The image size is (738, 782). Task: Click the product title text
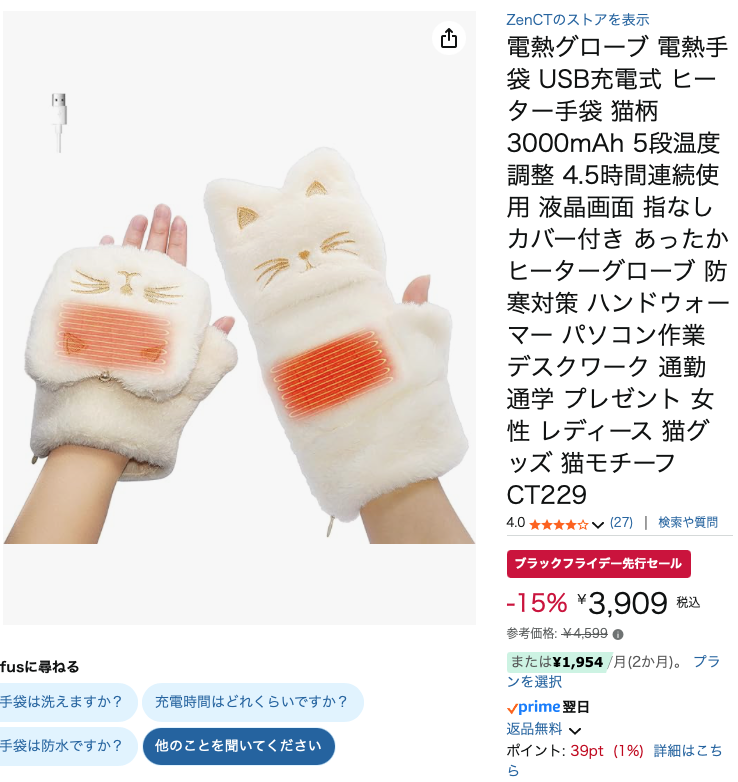point(617,271)
